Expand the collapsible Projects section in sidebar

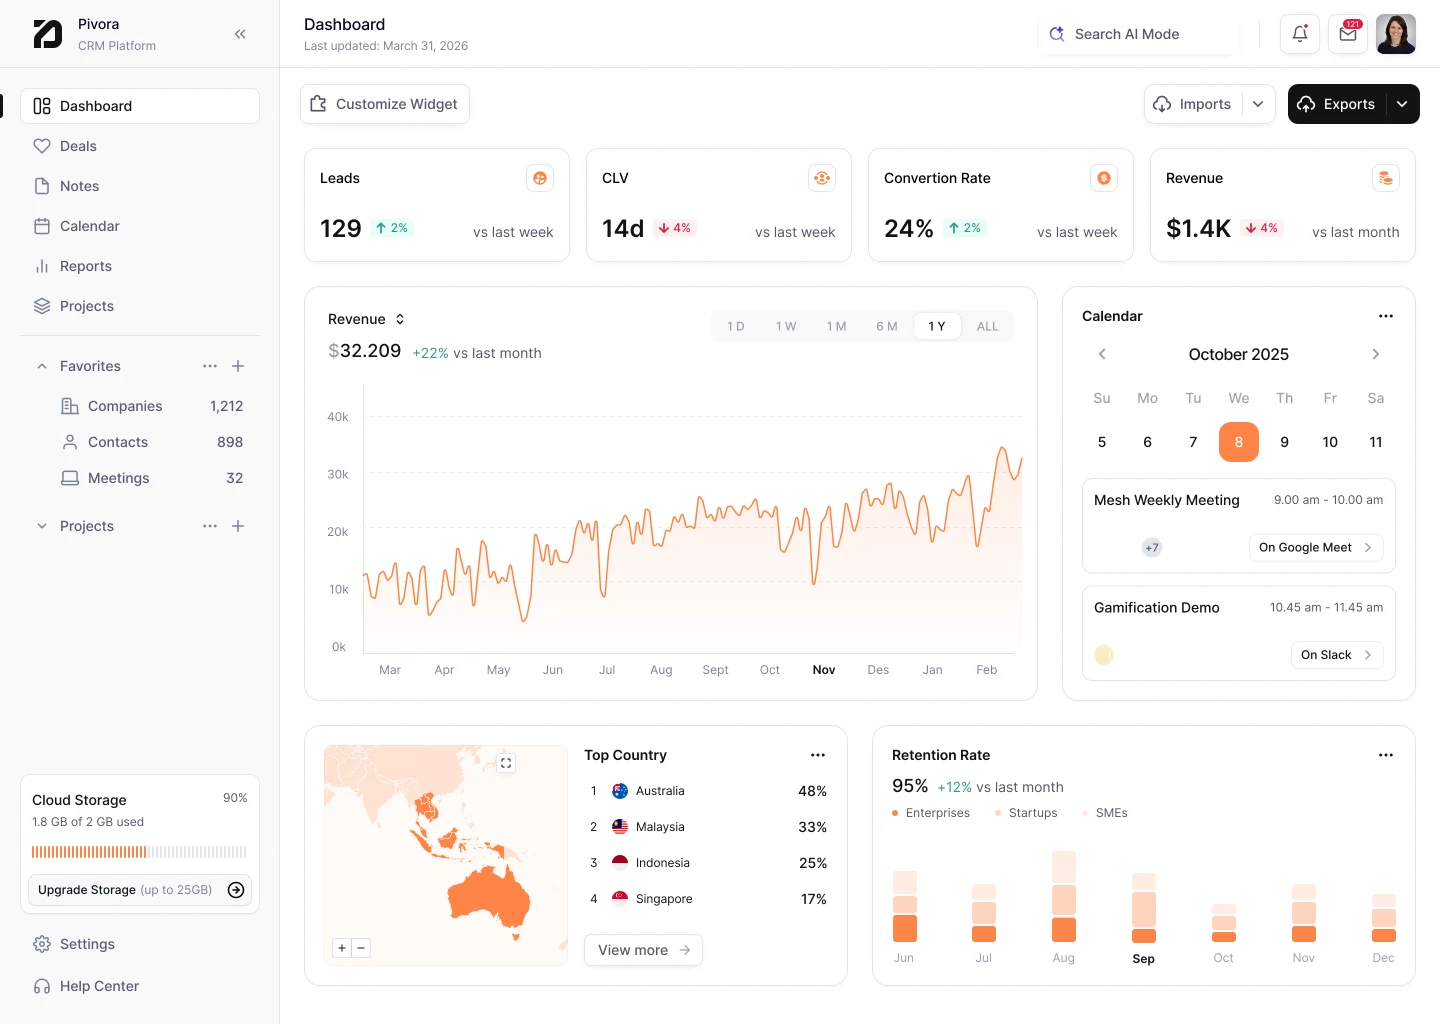coord(42,526)
